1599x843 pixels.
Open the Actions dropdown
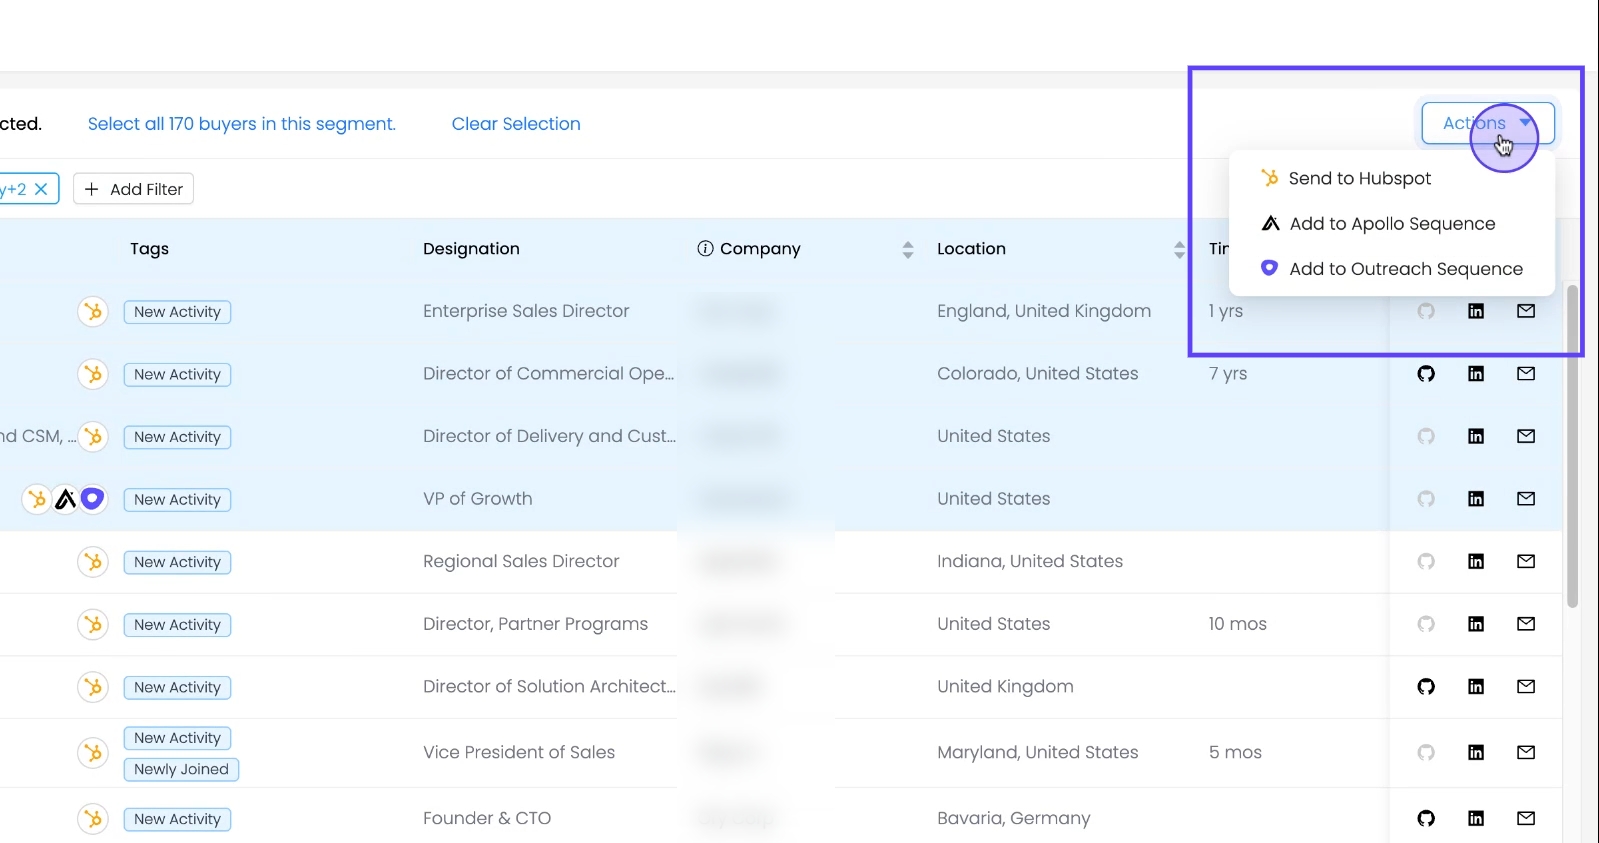1487,123
